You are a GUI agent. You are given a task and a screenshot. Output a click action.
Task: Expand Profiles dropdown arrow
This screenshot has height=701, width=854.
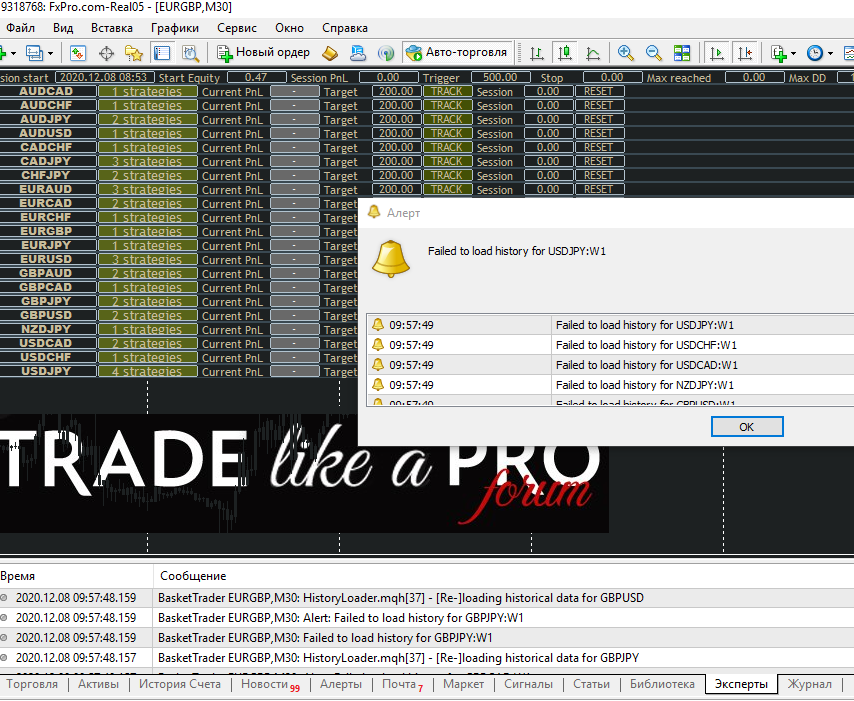50,53
